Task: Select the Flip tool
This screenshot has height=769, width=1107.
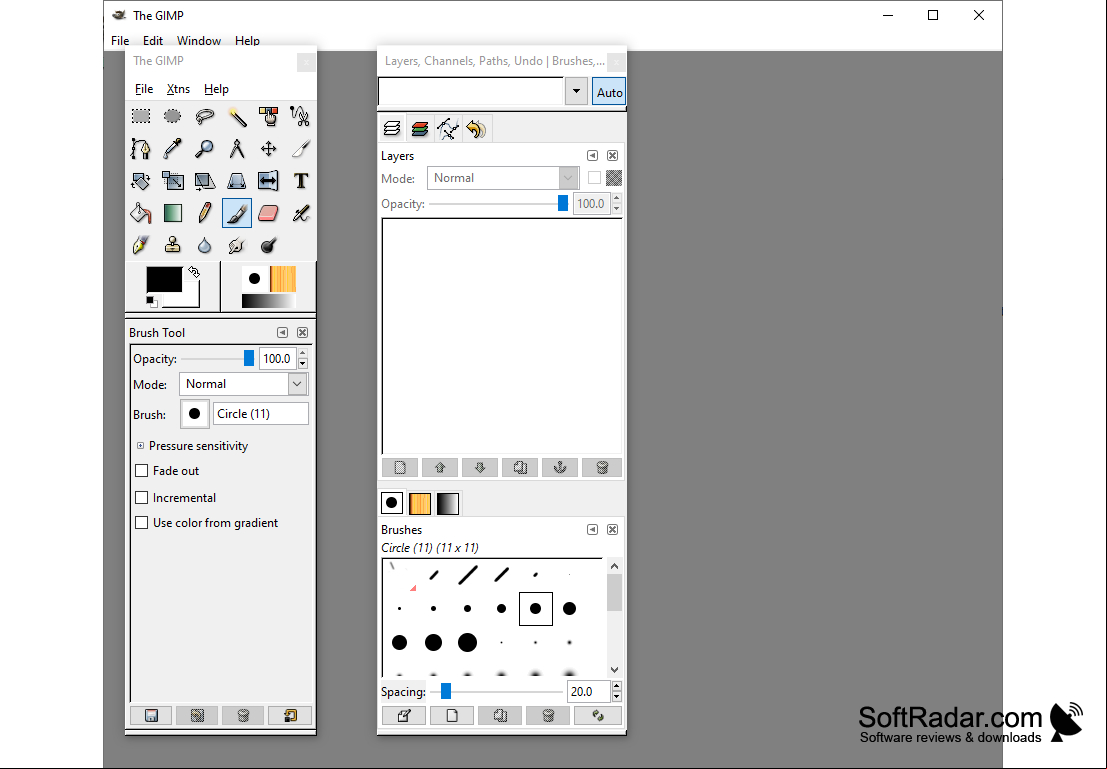Action: tap(268, 181)
